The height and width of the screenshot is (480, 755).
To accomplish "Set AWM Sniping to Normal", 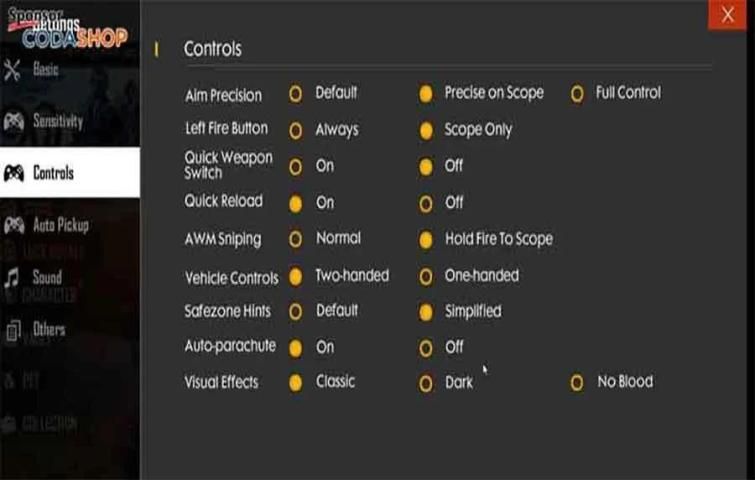I will [x=296, y=239].
